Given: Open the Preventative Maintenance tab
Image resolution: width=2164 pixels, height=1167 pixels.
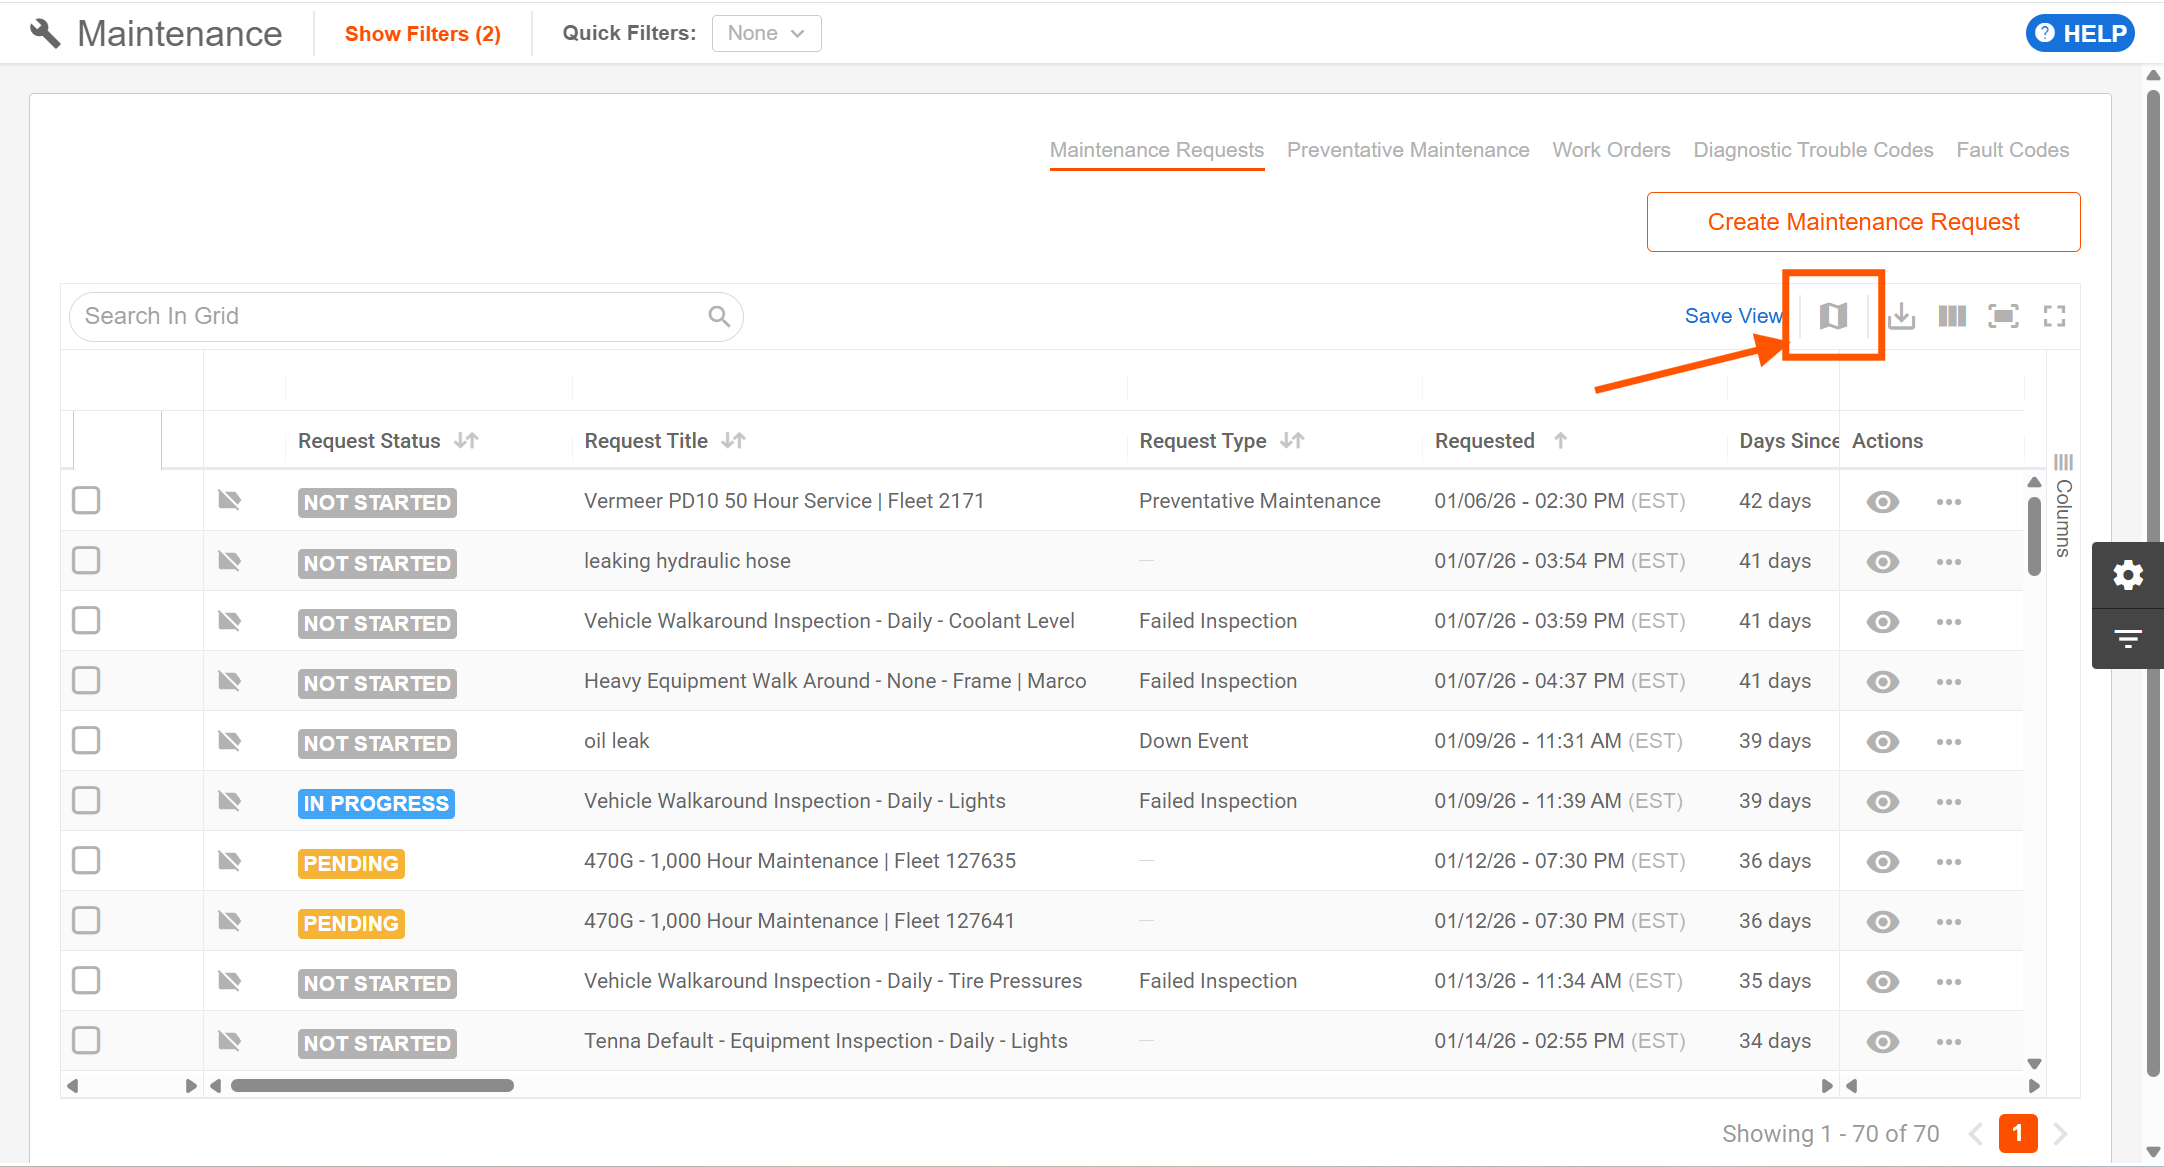Looking at the screenshot, I should point(1407,150).
